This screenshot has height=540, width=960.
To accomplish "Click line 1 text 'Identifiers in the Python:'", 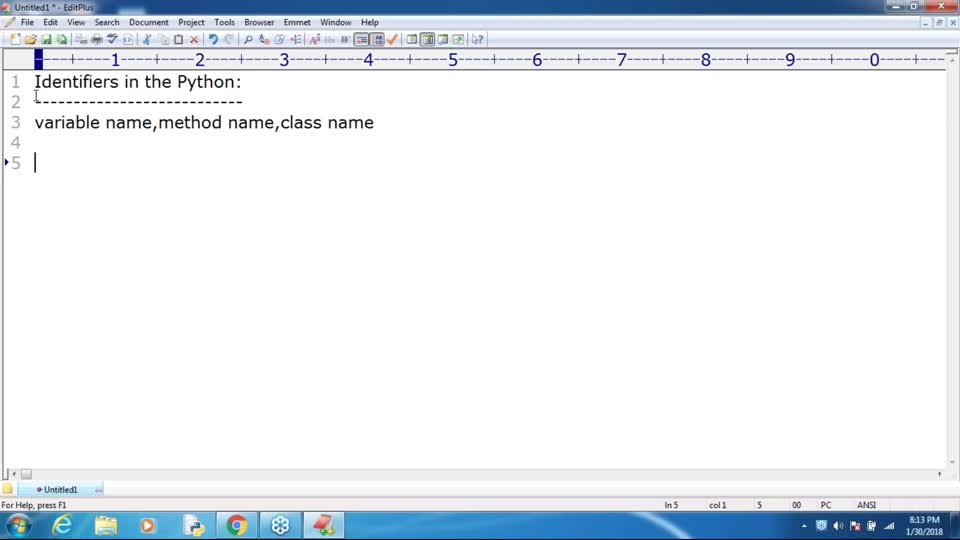I will pos(138,82).
